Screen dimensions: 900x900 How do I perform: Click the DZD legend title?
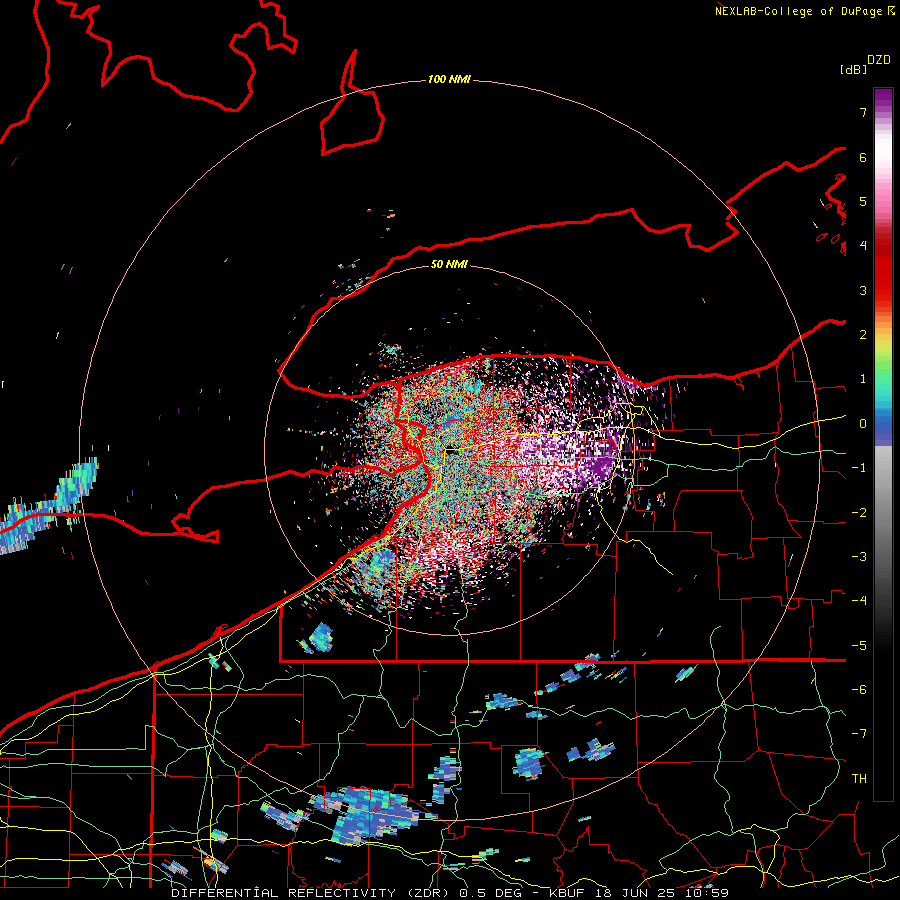(x=879, y=60)
